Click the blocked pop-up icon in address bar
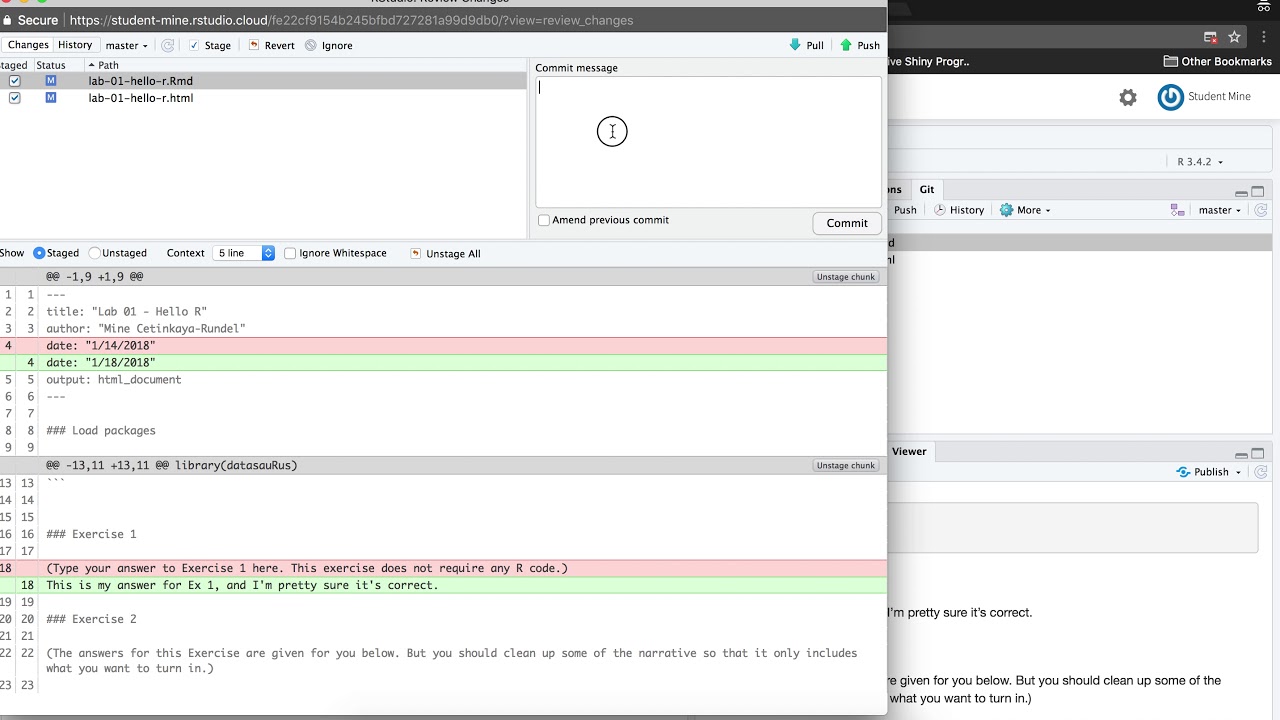 1210,37
